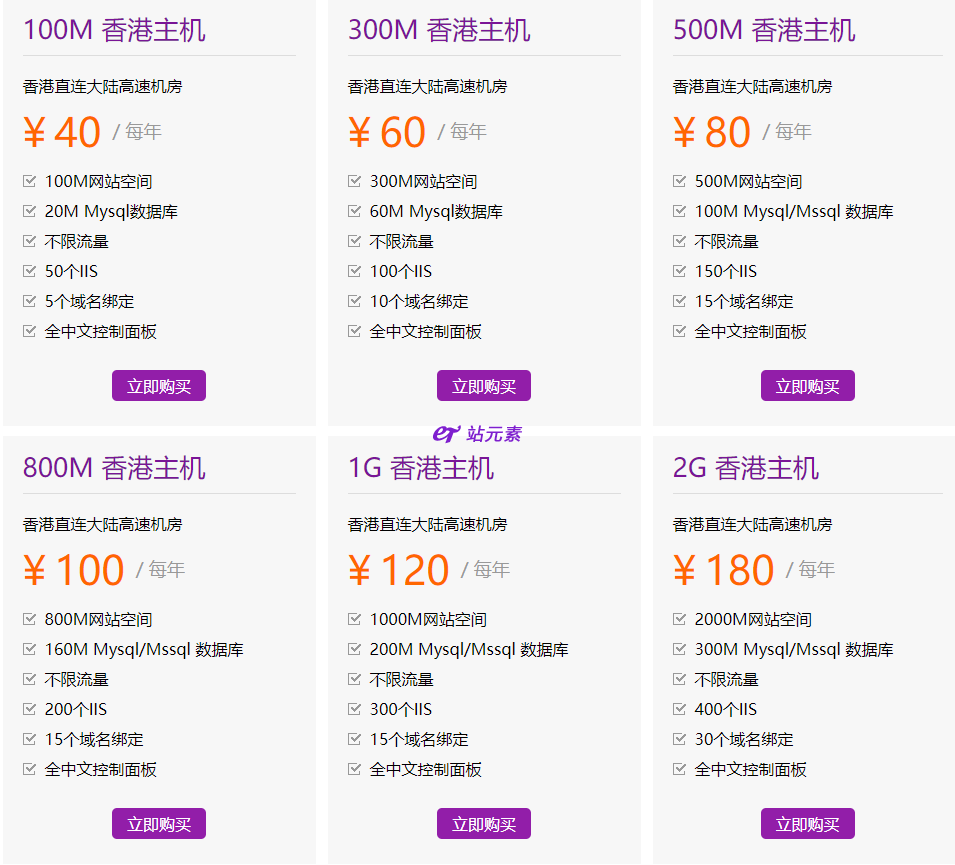Click check icon beside 800M网站空间
Viewport: 955px width, 865px height.
pos(29,619)
